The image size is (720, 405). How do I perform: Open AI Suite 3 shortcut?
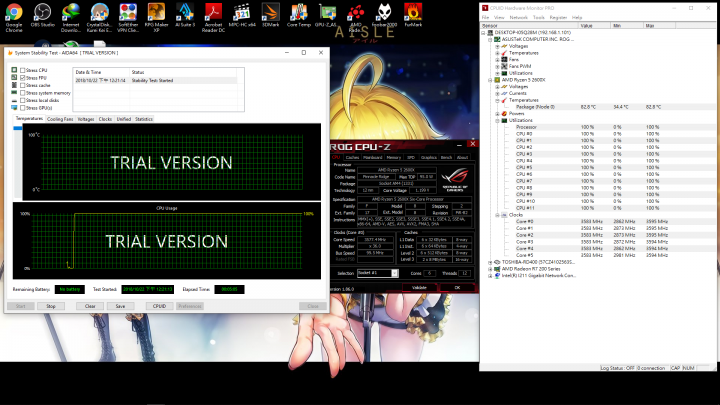pos(185,15)
